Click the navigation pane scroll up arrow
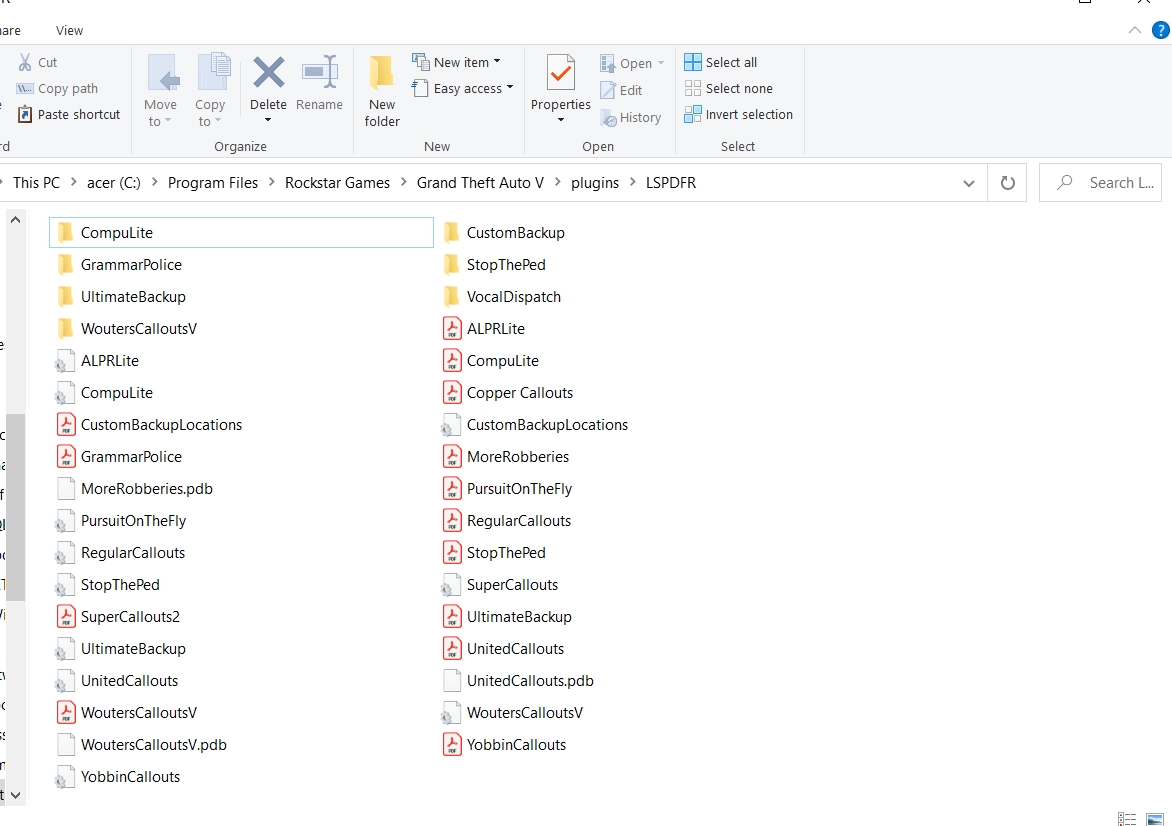Image resolution: width=1172 pixels, height=826 pixels. click(15, 220)
